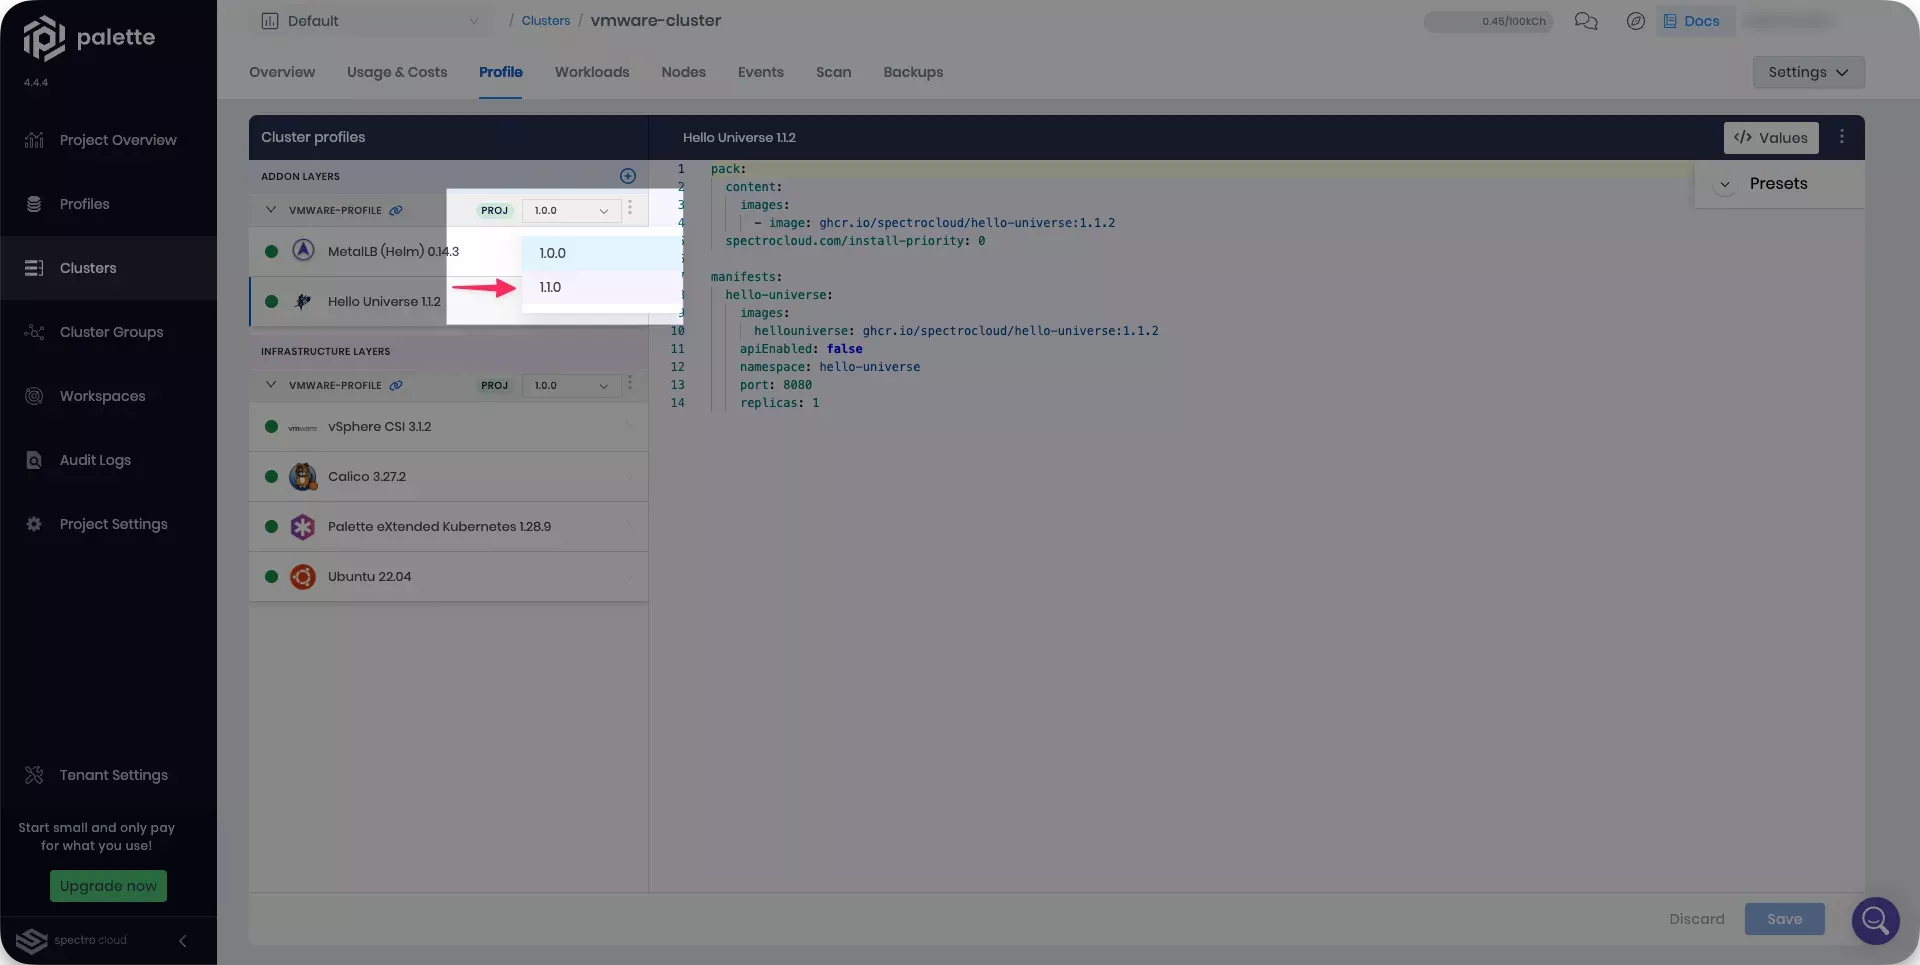Select version 1.0.0 in dropdown list

click(601, 253)
